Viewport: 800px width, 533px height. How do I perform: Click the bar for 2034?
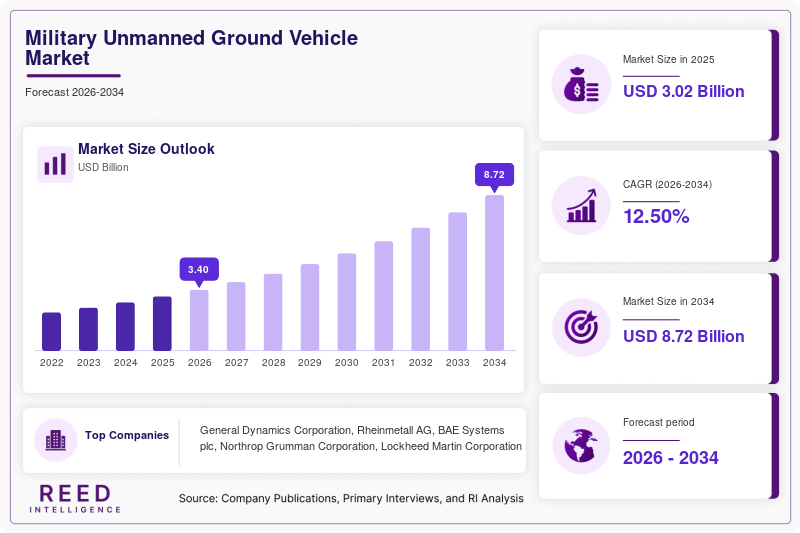494,273
